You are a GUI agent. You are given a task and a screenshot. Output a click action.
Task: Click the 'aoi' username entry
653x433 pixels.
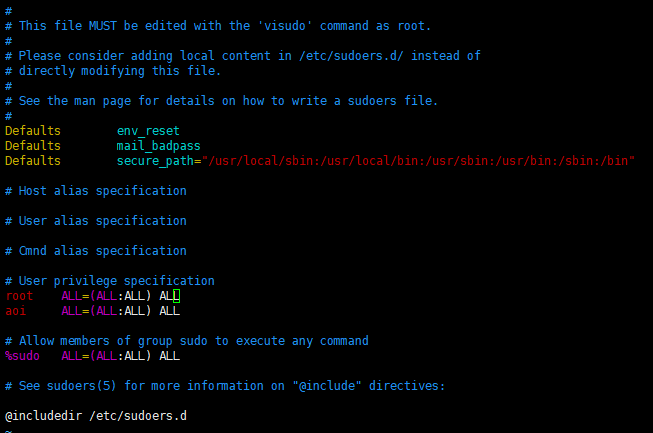[15, 311]
